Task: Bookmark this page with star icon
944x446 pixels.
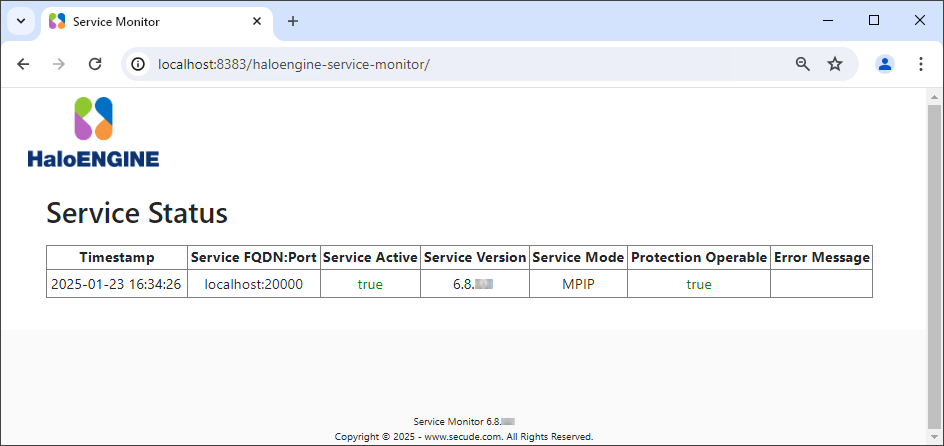Action: click(x=835, y=64)
